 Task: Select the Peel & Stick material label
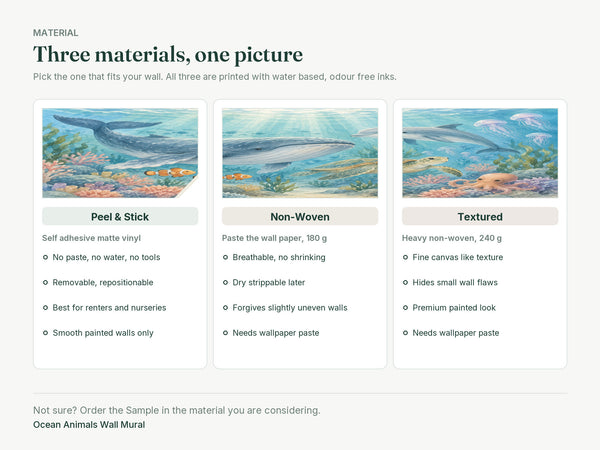tap(120, 217)
